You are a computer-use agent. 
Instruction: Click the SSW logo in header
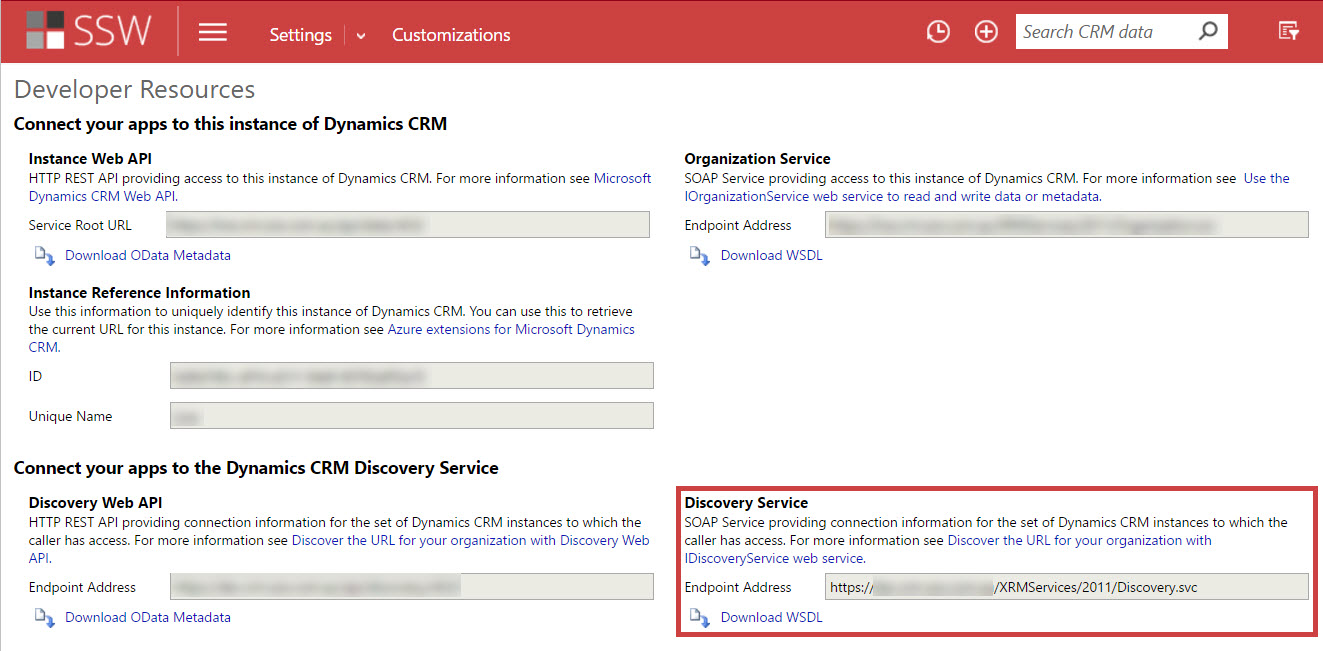point(88,31)
